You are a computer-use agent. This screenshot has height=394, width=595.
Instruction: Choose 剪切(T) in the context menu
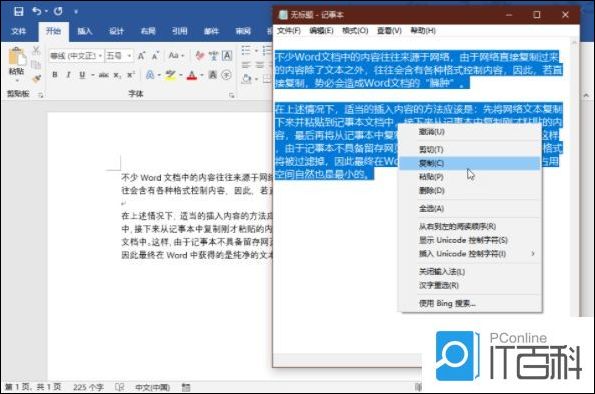tap(471, 150)
